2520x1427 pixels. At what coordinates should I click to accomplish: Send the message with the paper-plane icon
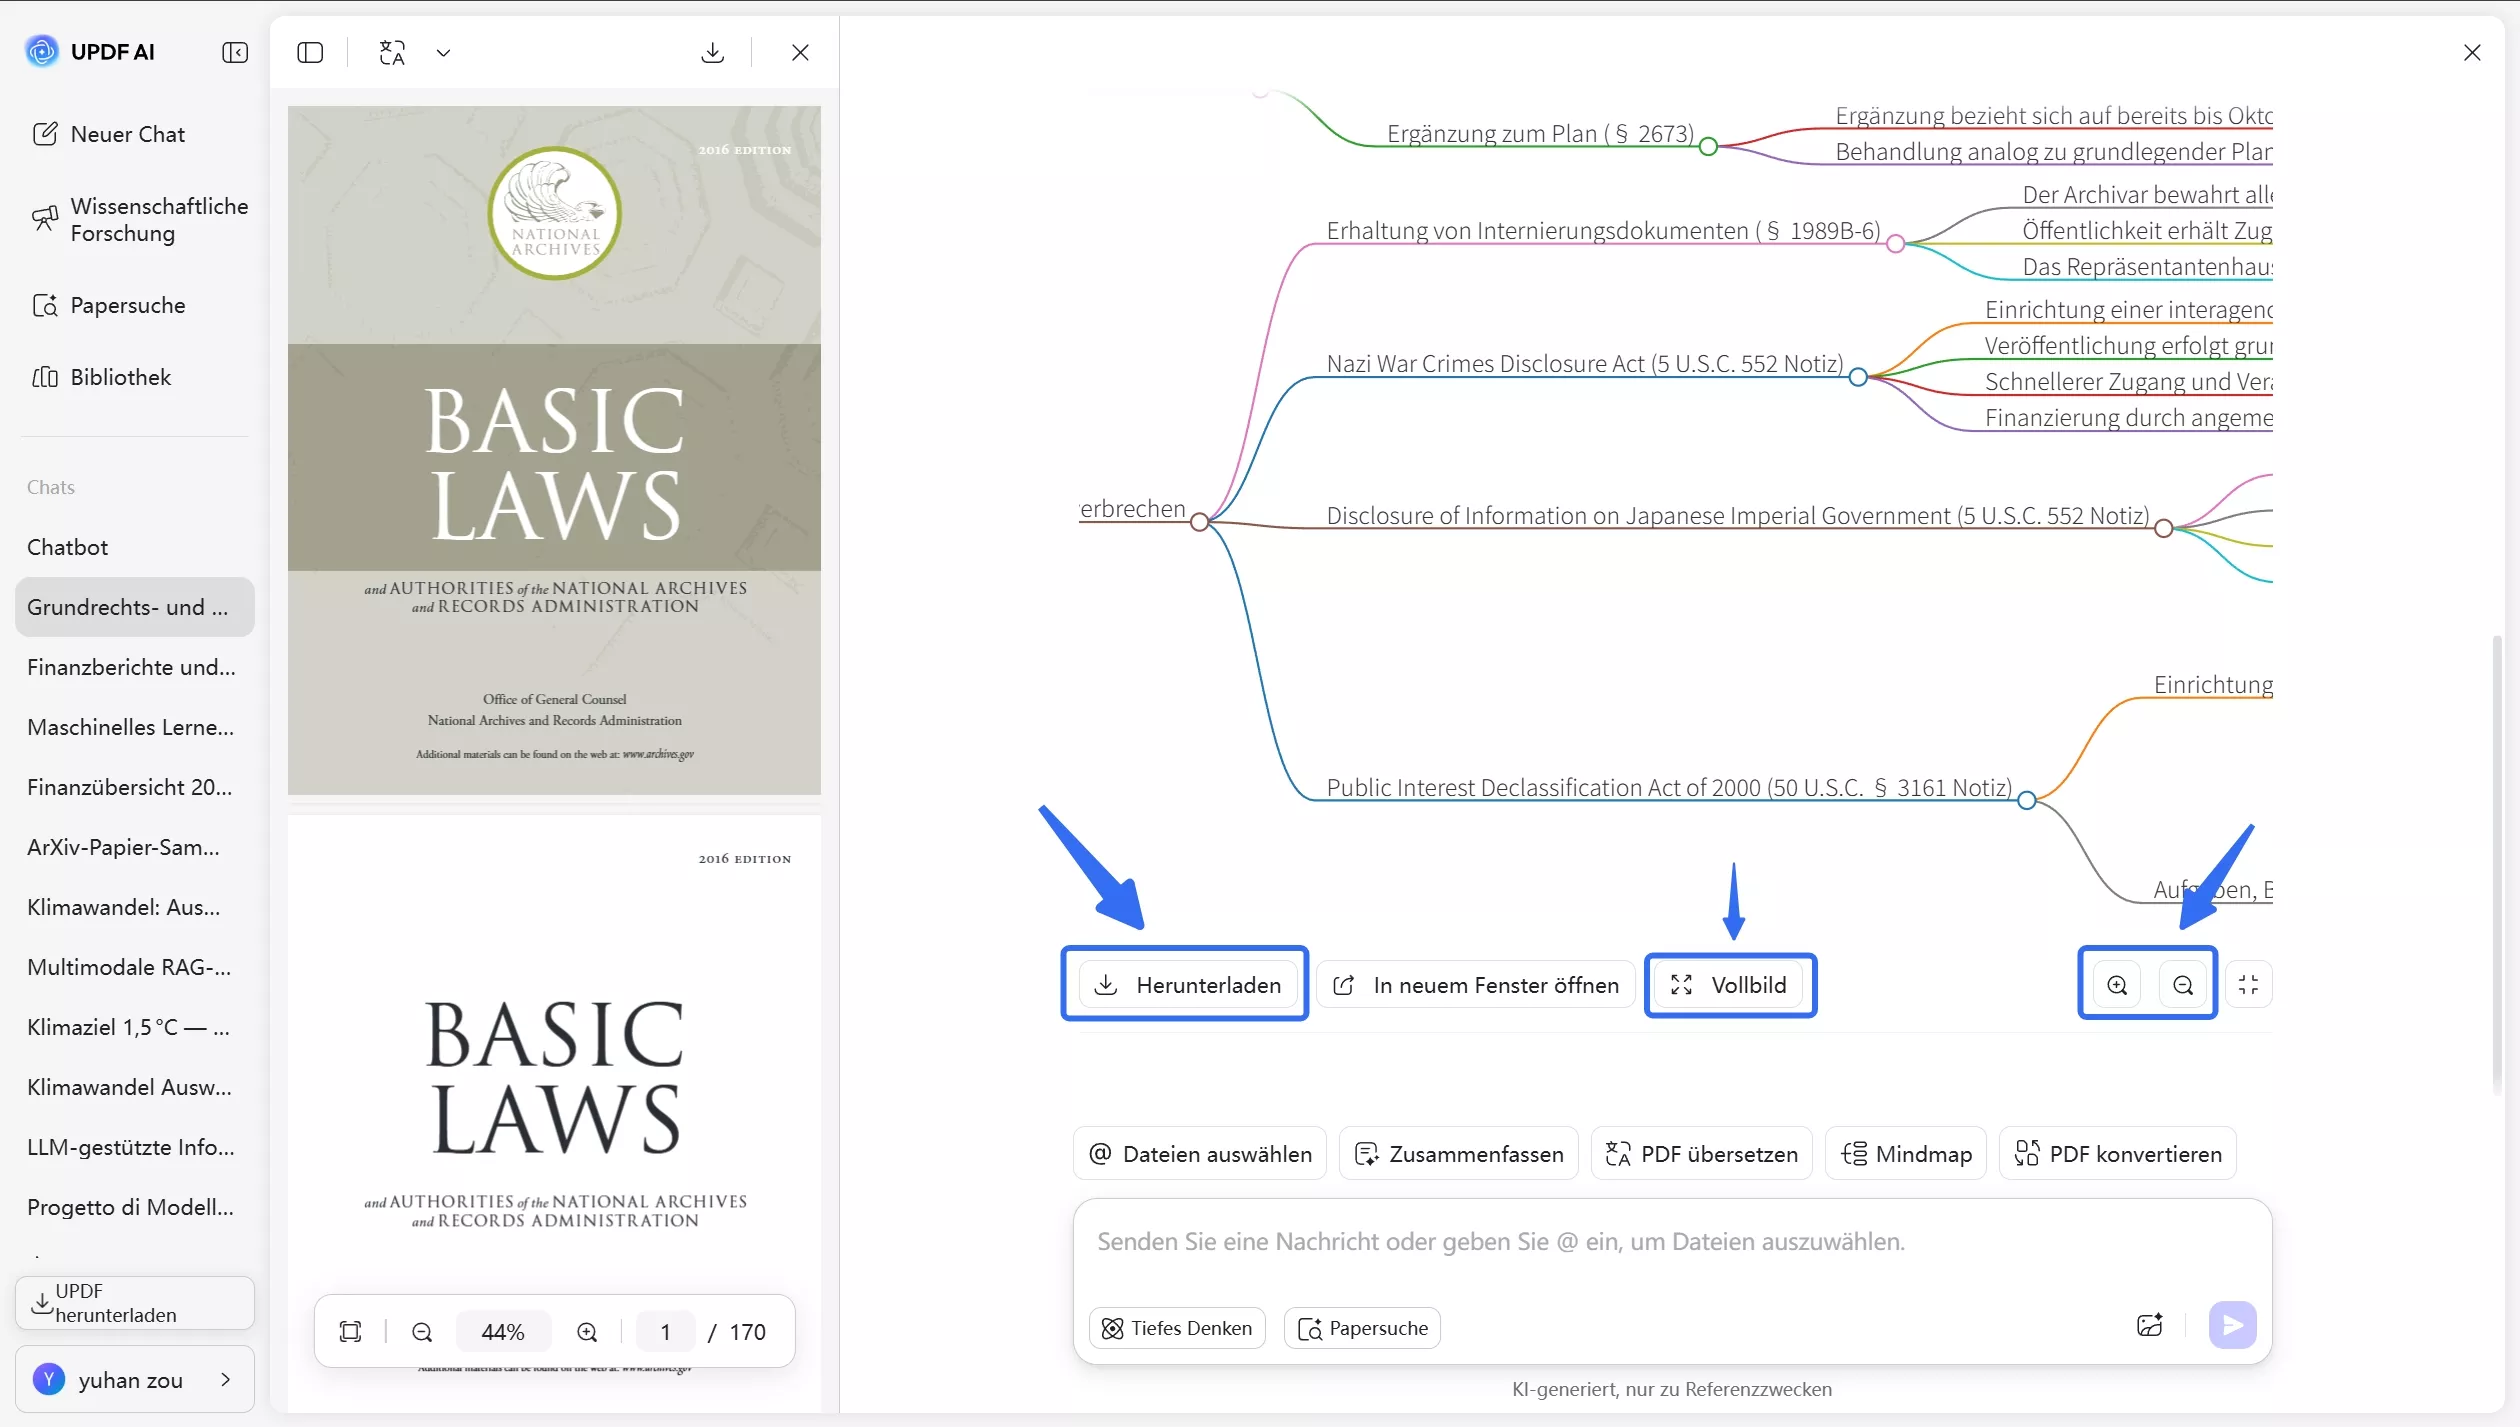(x=2233, y=1325)
